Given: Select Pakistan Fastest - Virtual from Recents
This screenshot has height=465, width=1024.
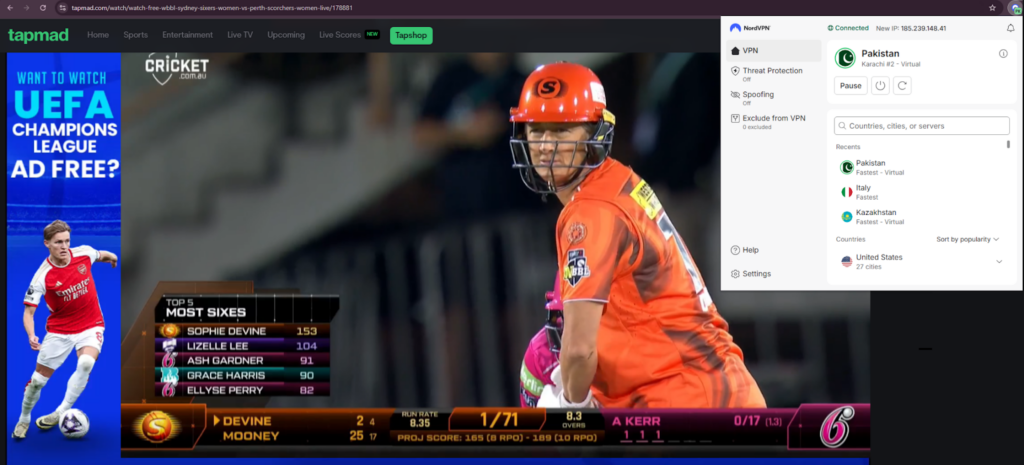Looking at the screenshot, I should (x=921, y=168).
